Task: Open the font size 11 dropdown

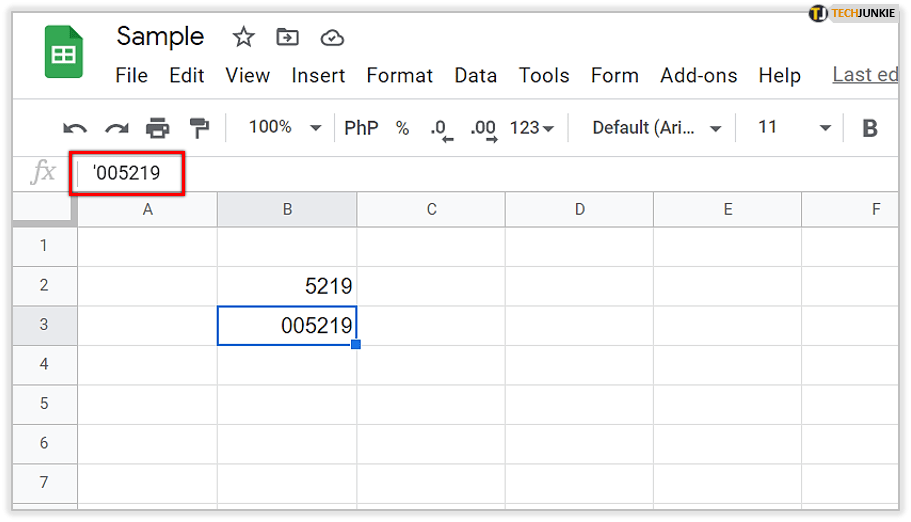Action: pyautogui.click(x=794, y=127)
